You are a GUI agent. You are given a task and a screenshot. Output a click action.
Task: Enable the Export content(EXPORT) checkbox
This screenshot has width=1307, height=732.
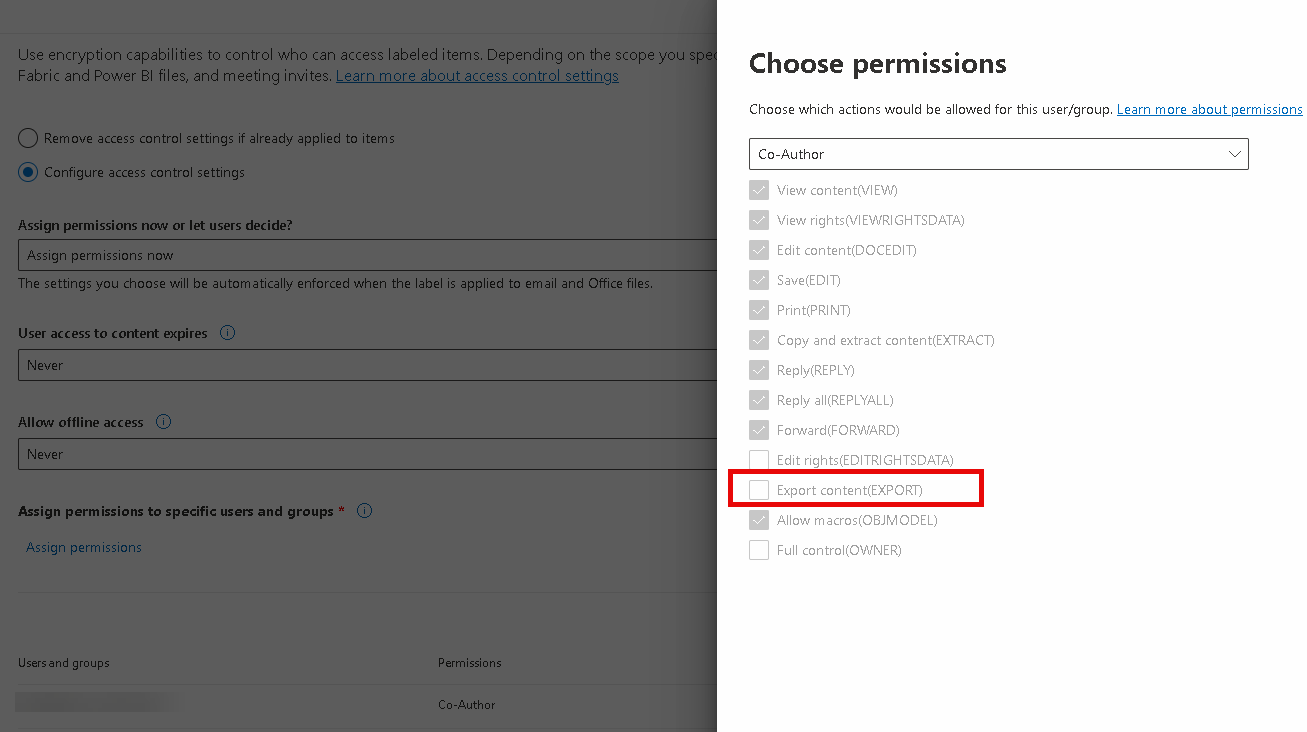tap(759, 490)
